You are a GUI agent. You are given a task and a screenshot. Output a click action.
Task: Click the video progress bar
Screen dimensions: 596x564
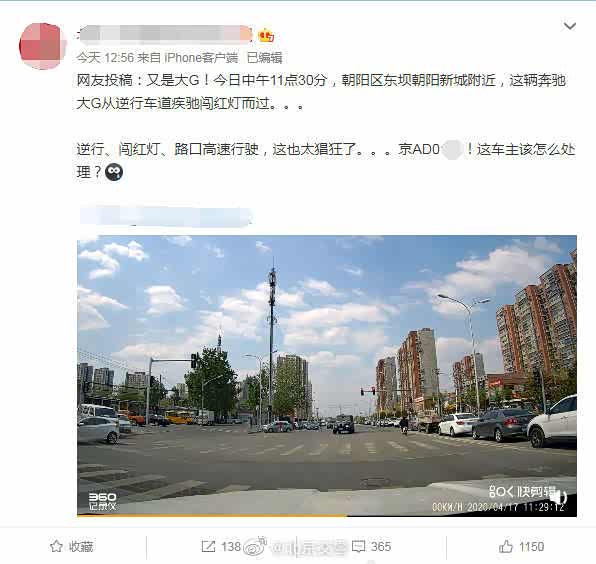point(327,515)
